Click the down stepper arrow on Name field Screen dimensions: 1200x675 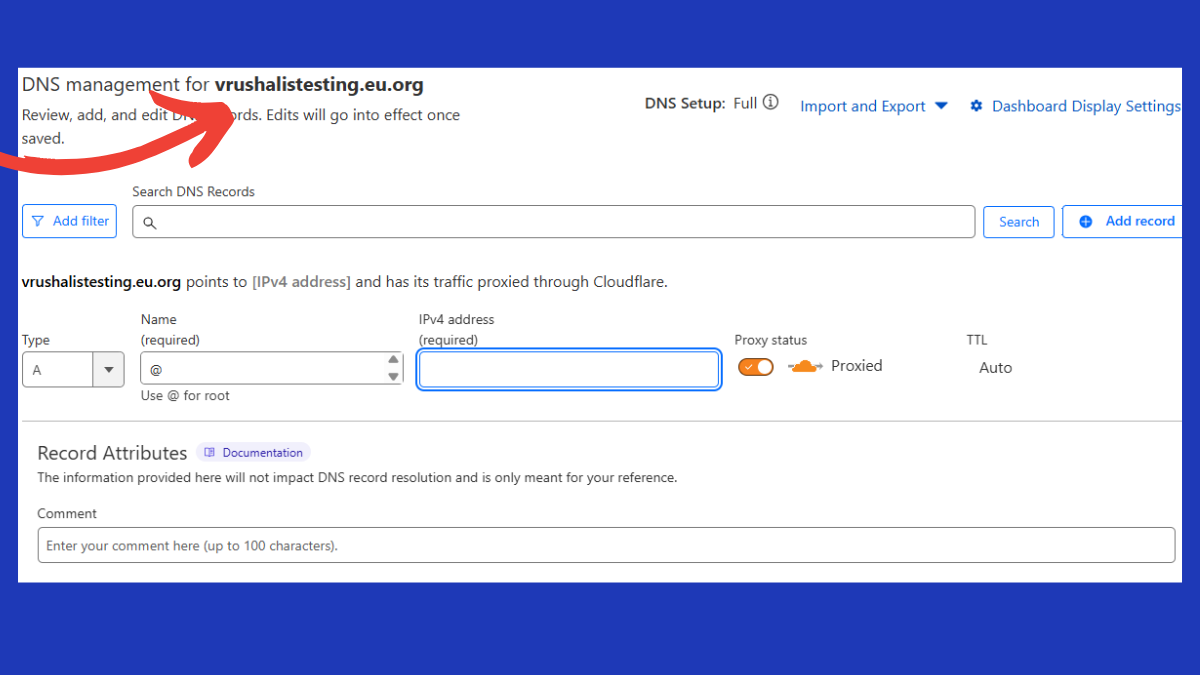[x=393, y=377]
